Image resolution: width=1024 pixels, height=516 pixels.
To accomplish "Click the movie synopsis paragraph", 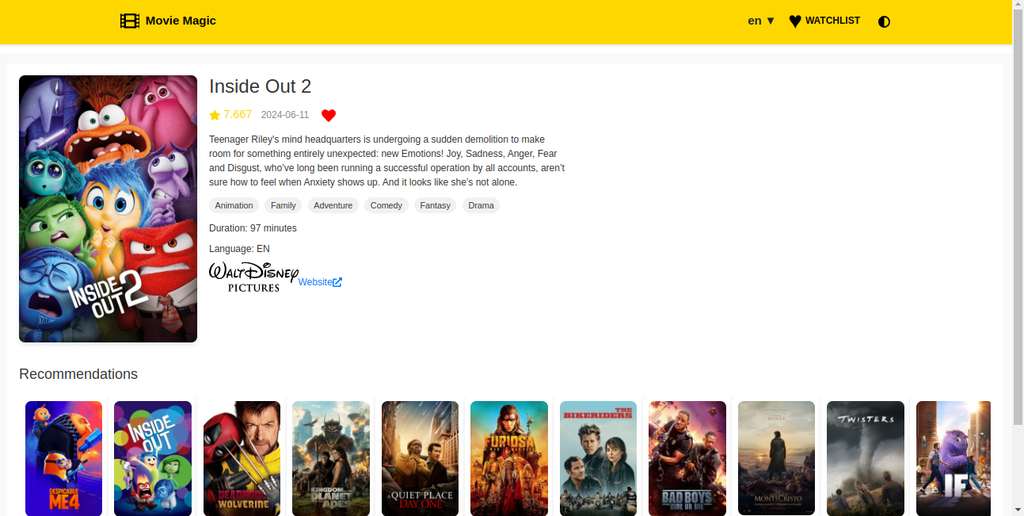I will [387, 161].
